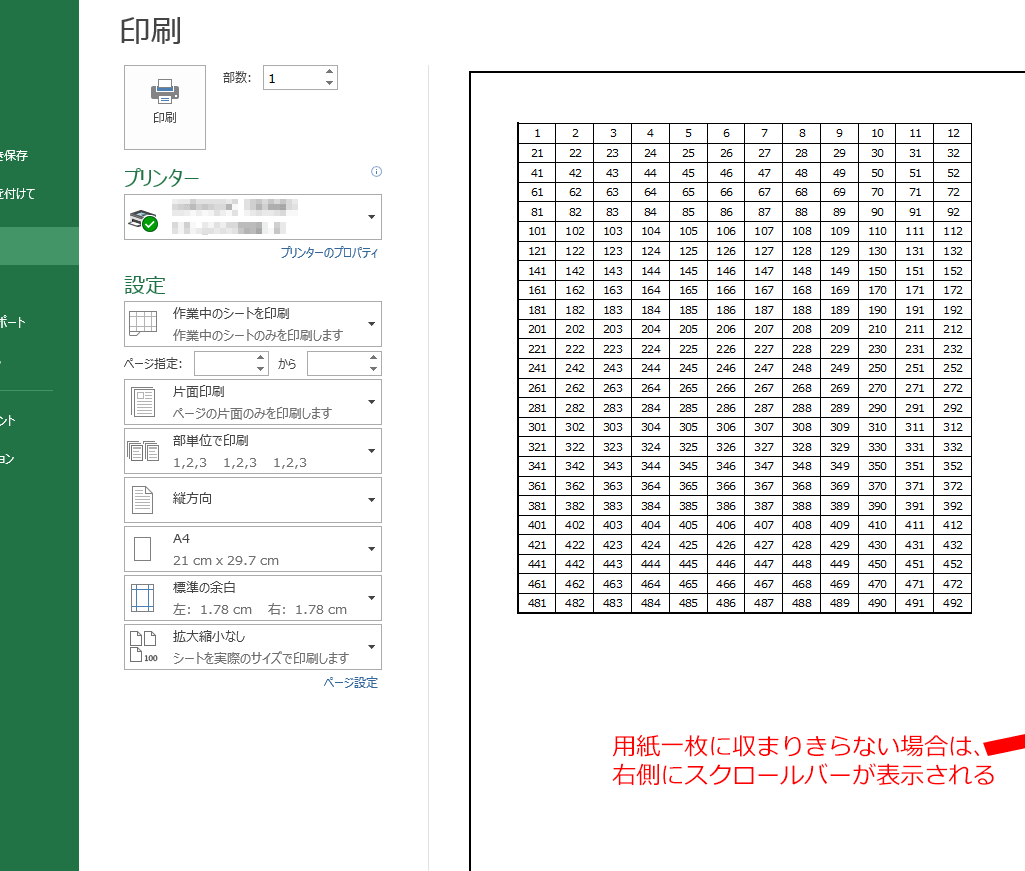The height and width of the screenshot is (871, 1025).
Task: Open 部単位で印刷 collation dropdown
Action: [253, 451]
